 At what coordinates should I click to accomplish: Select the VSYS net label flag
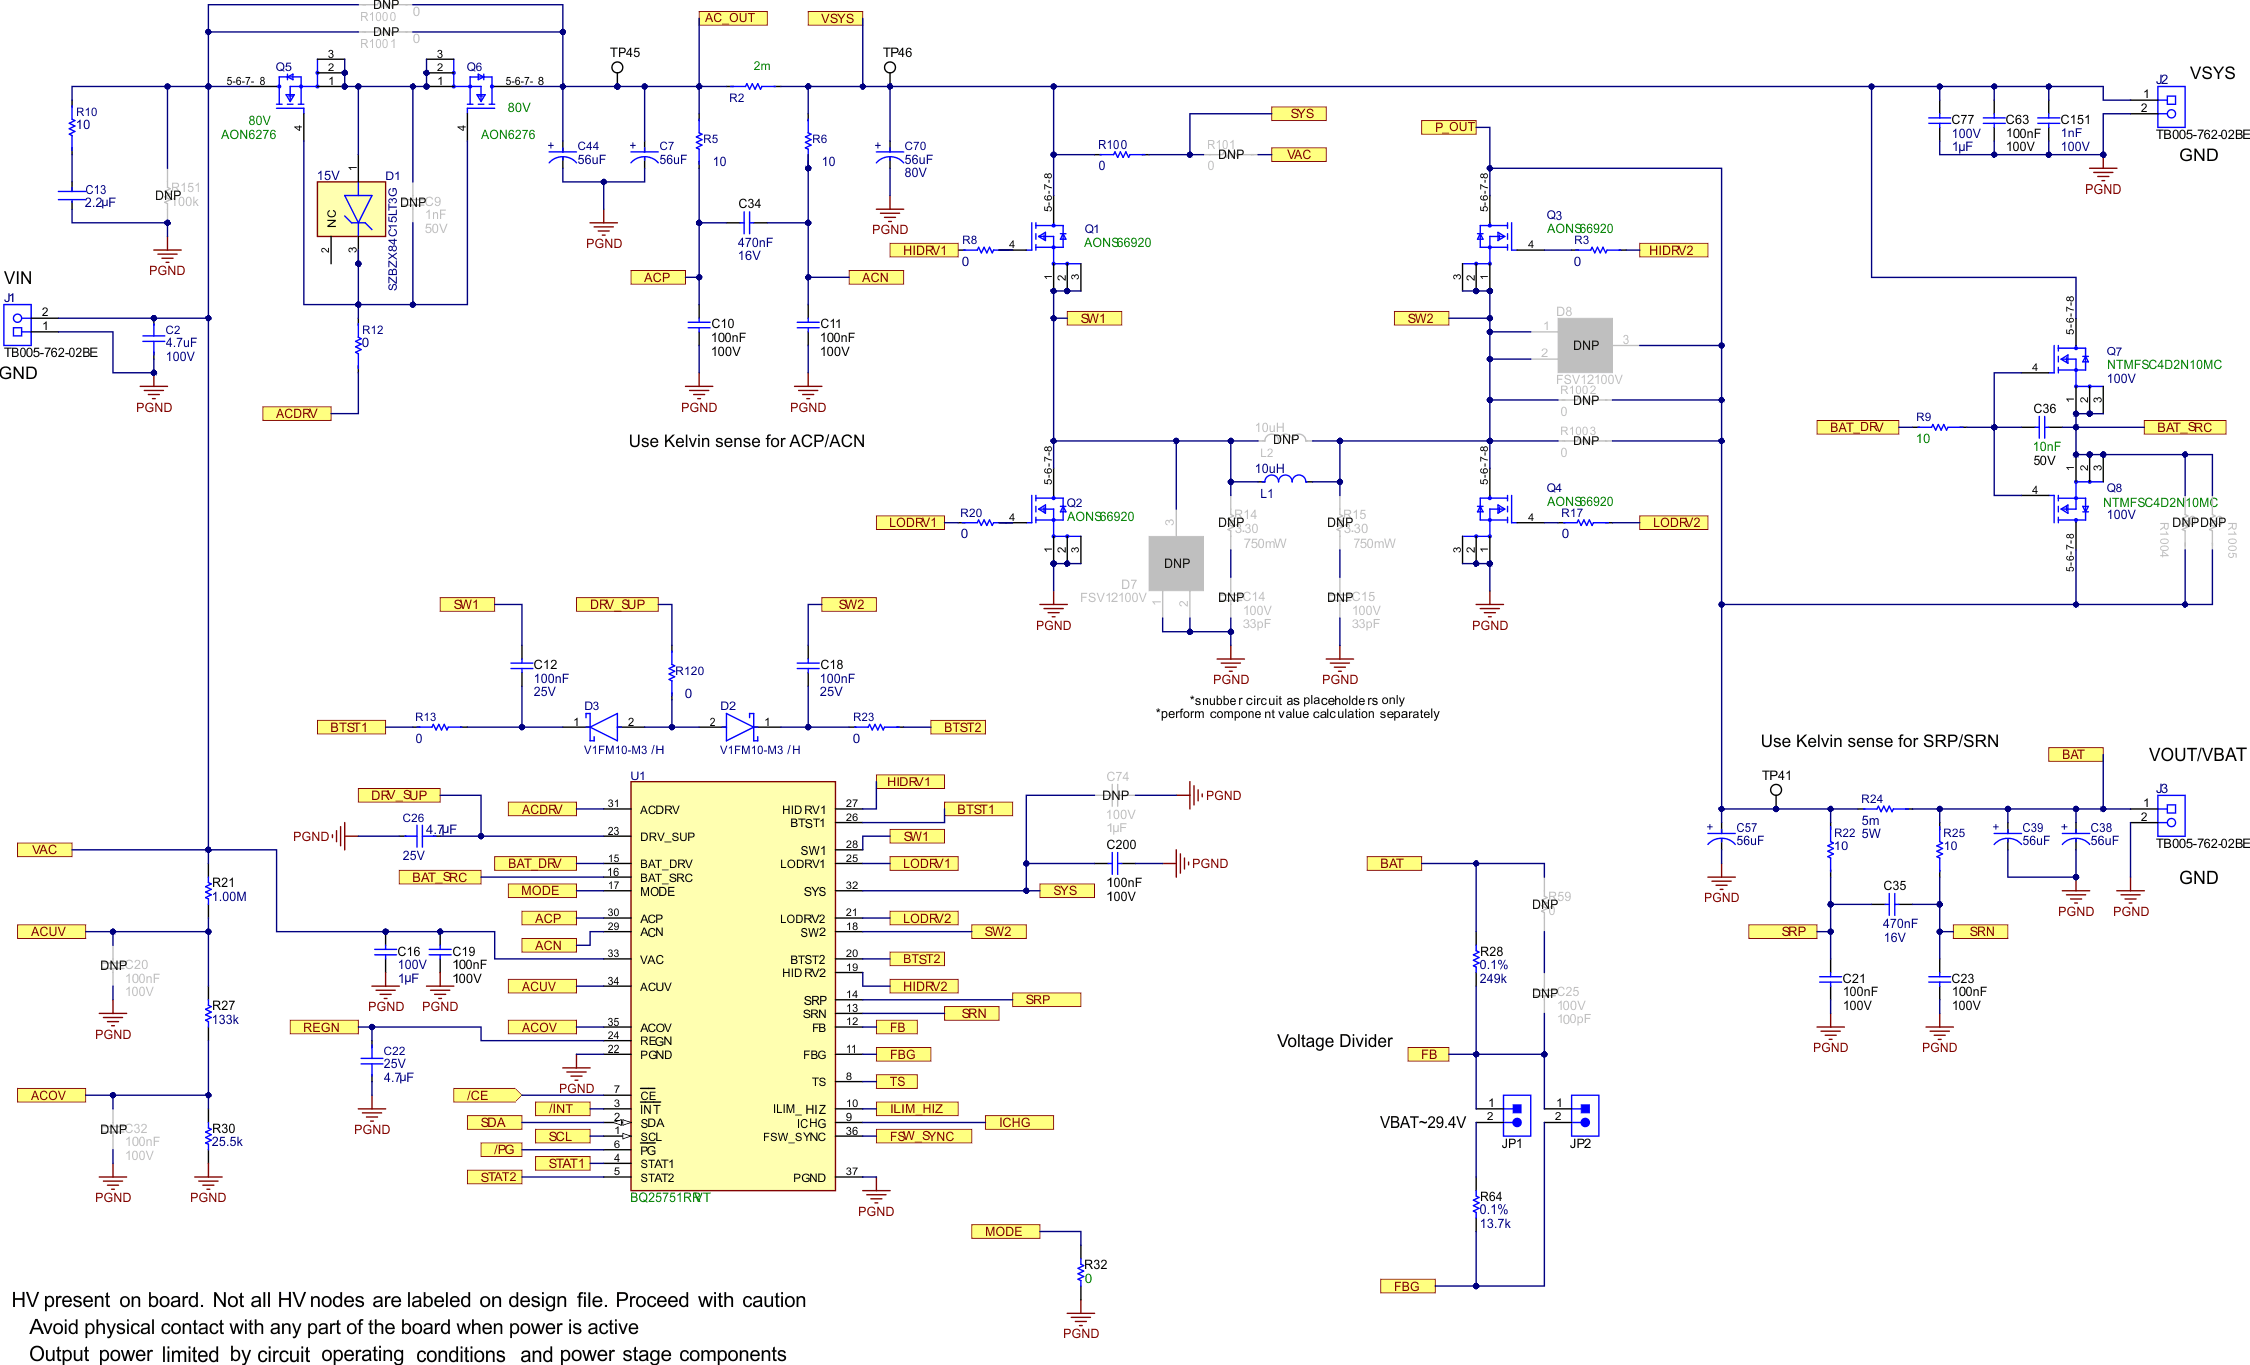pyautogui.click(x=836, y=18)
